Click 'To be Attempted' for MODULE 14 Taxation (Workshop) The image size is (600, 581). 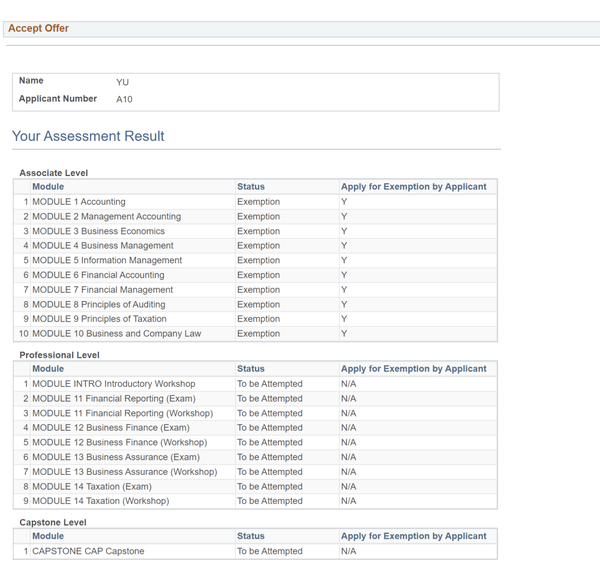point(269,501)
